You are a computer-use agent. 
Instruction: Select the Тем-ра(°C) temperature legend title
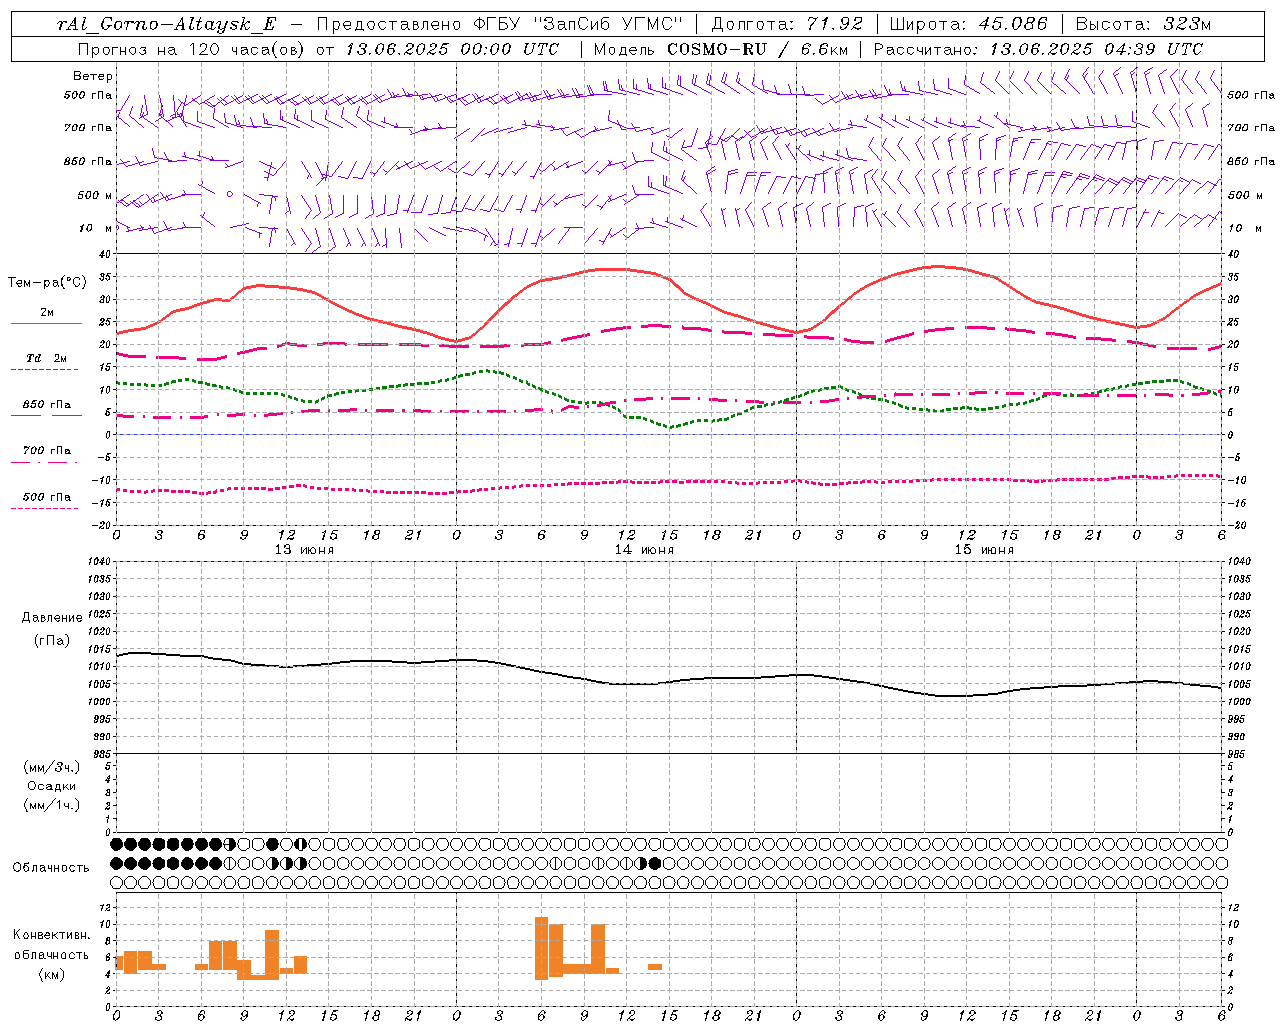click(47, 283)
